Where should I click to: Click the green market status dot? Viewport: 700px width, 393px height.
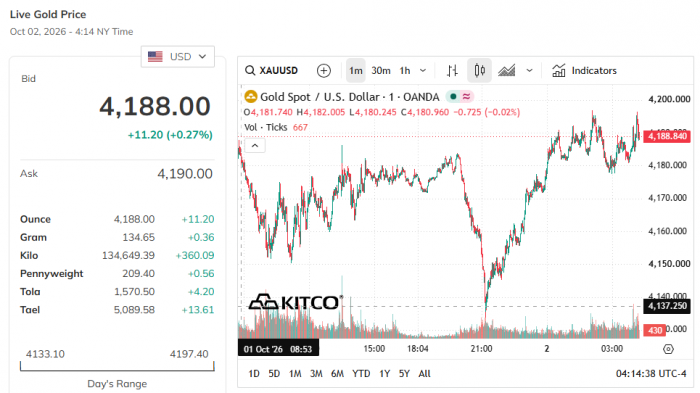click(x=453, y=96)
